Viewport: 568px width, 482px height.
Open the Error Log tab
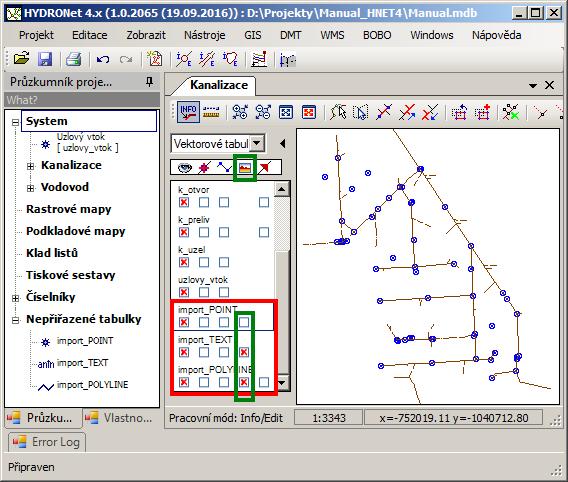click(x=47, y=442)
